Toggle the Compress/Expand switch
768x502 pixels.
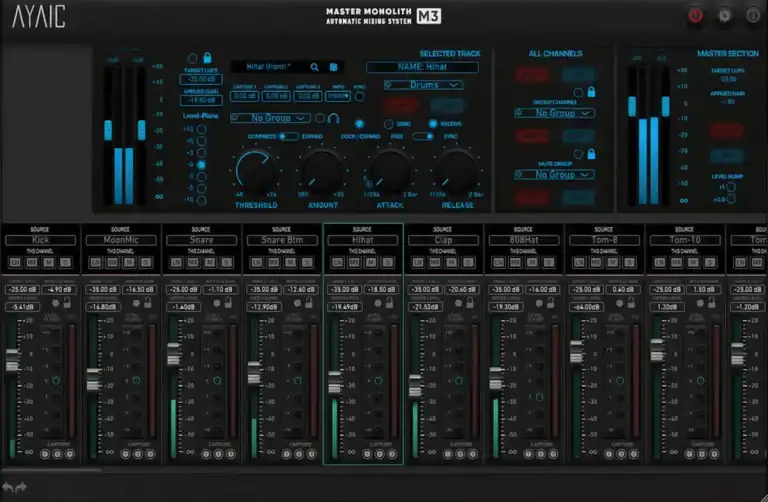(x=288, y=136)
